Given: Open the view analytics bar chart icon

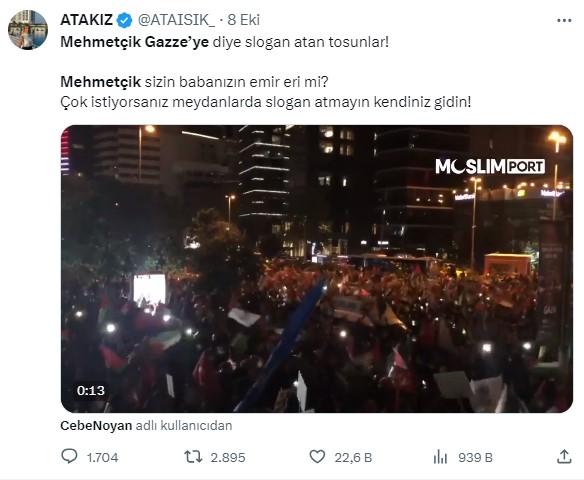Looking at the screenshot, I should pyautogui.click(x=440, y=457).
